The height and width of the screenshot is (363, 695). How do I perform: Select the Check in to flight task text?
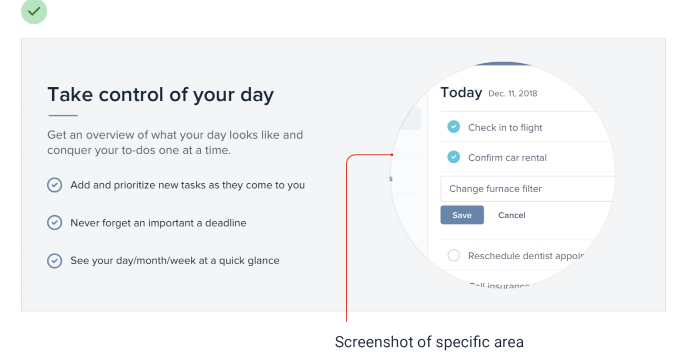tap(505, 128)
